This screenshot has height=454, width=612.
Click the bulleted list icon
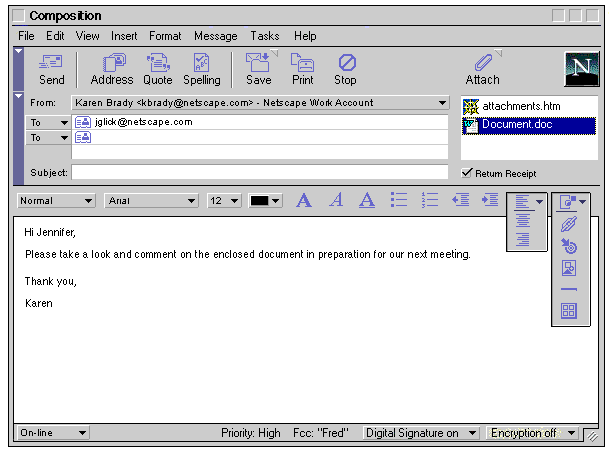(x=399, y=200)
